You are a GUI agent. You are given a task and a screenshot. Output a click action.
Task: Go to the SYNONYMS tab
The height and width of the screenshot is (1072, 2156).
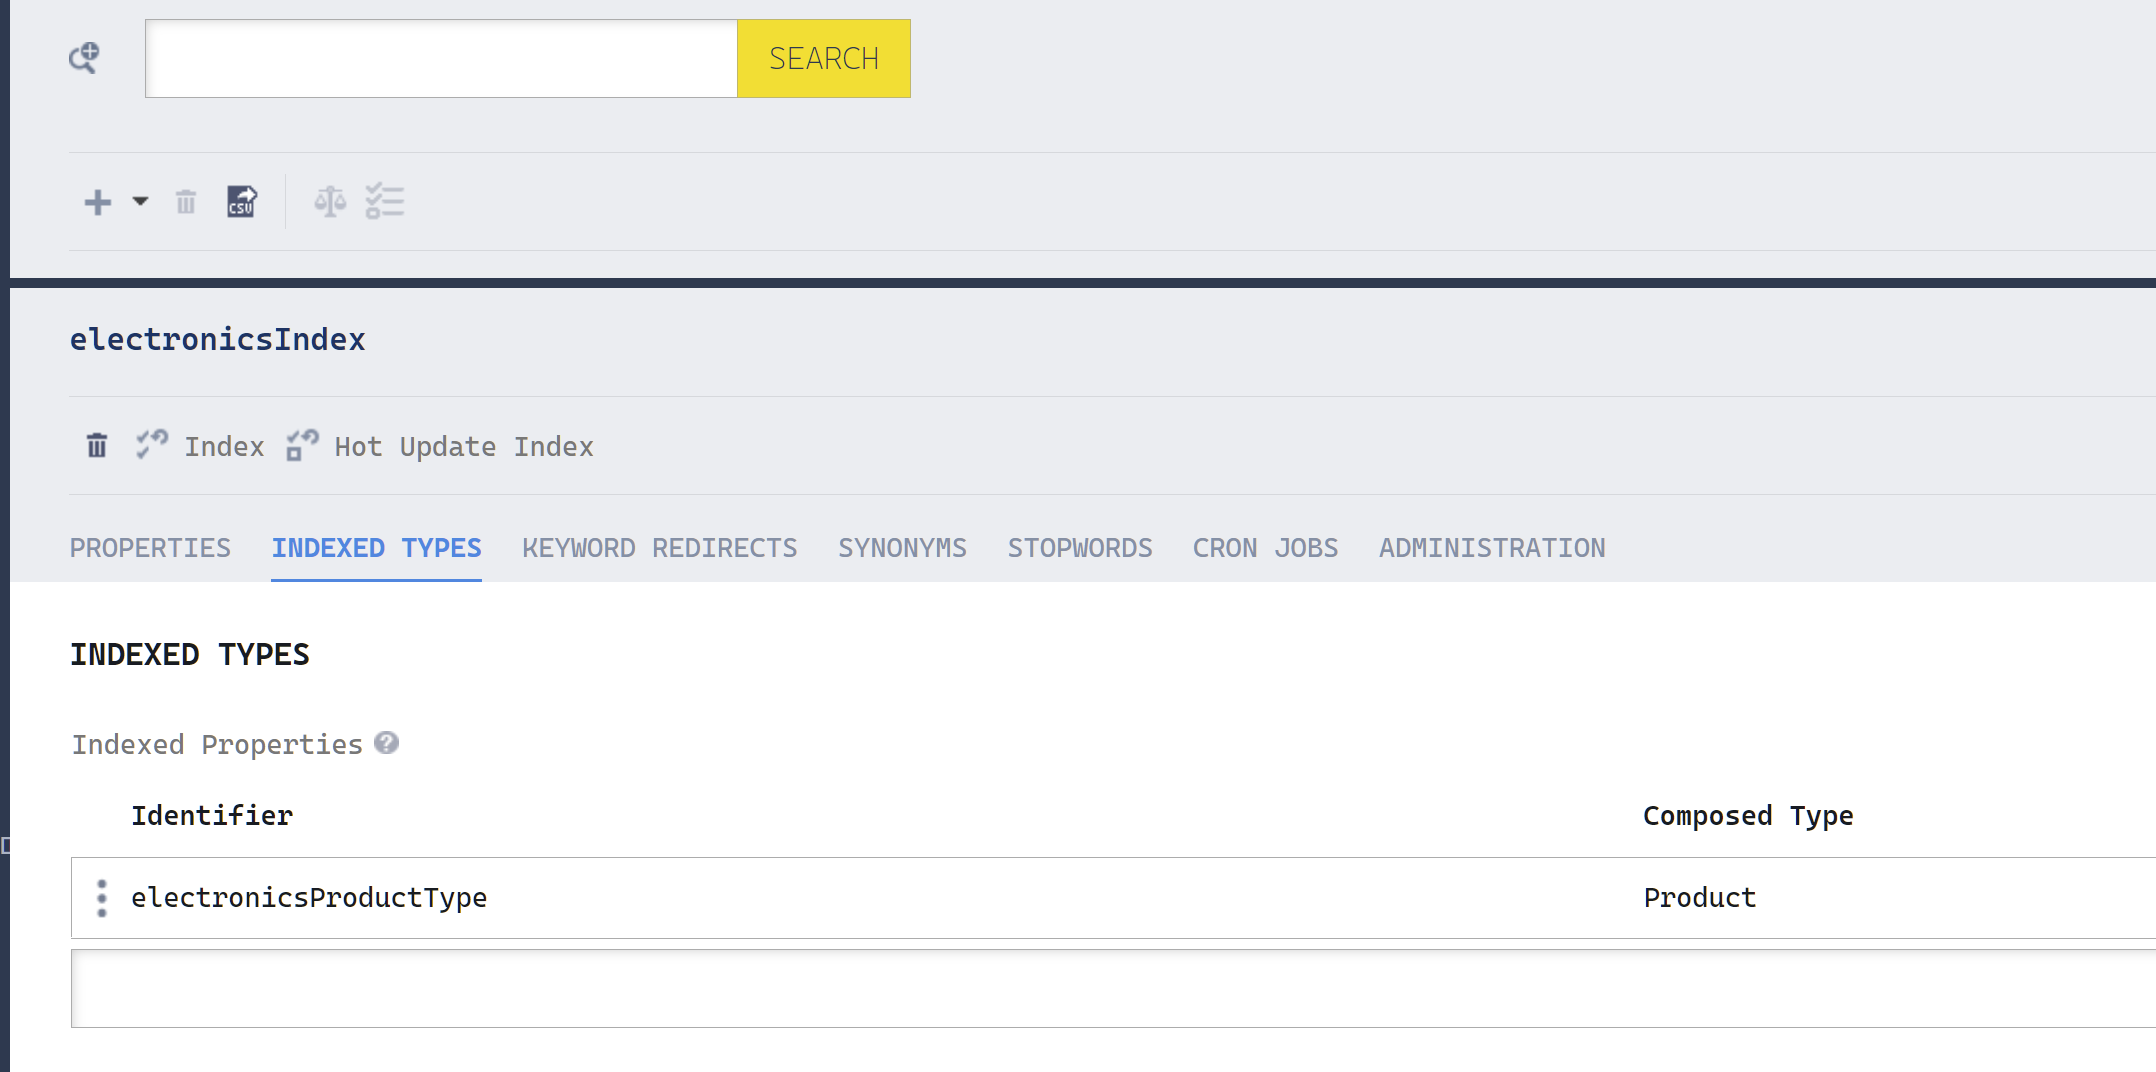coord(903,548)
